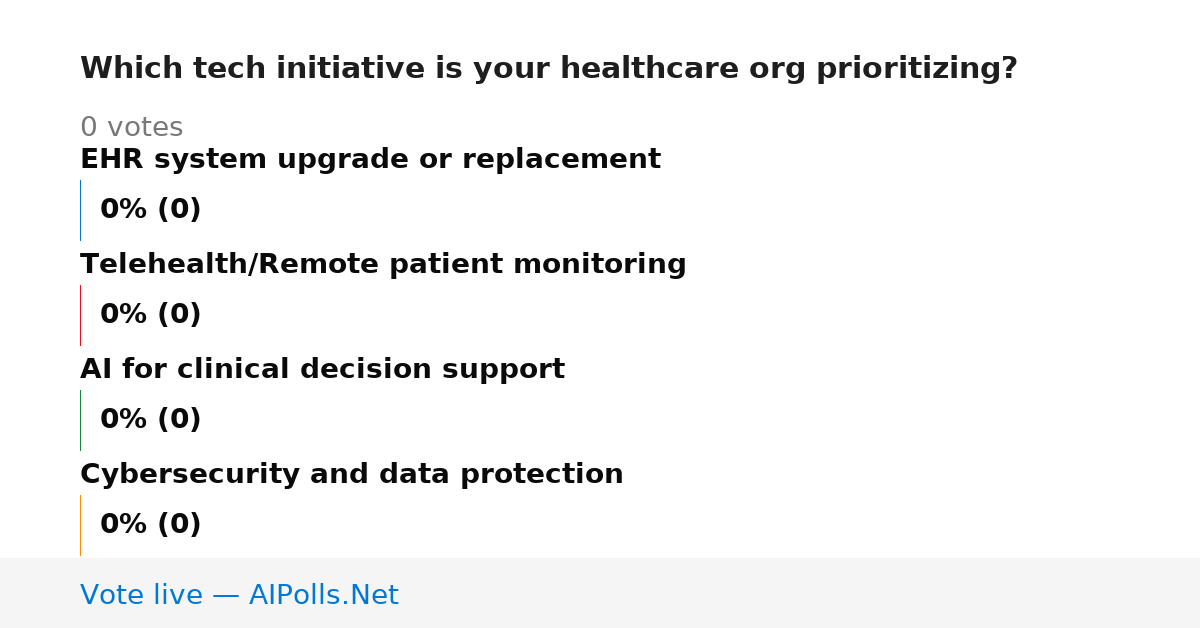Select Cybersecurity and data protection option
Screen dimensions: 1200x628
351,475
